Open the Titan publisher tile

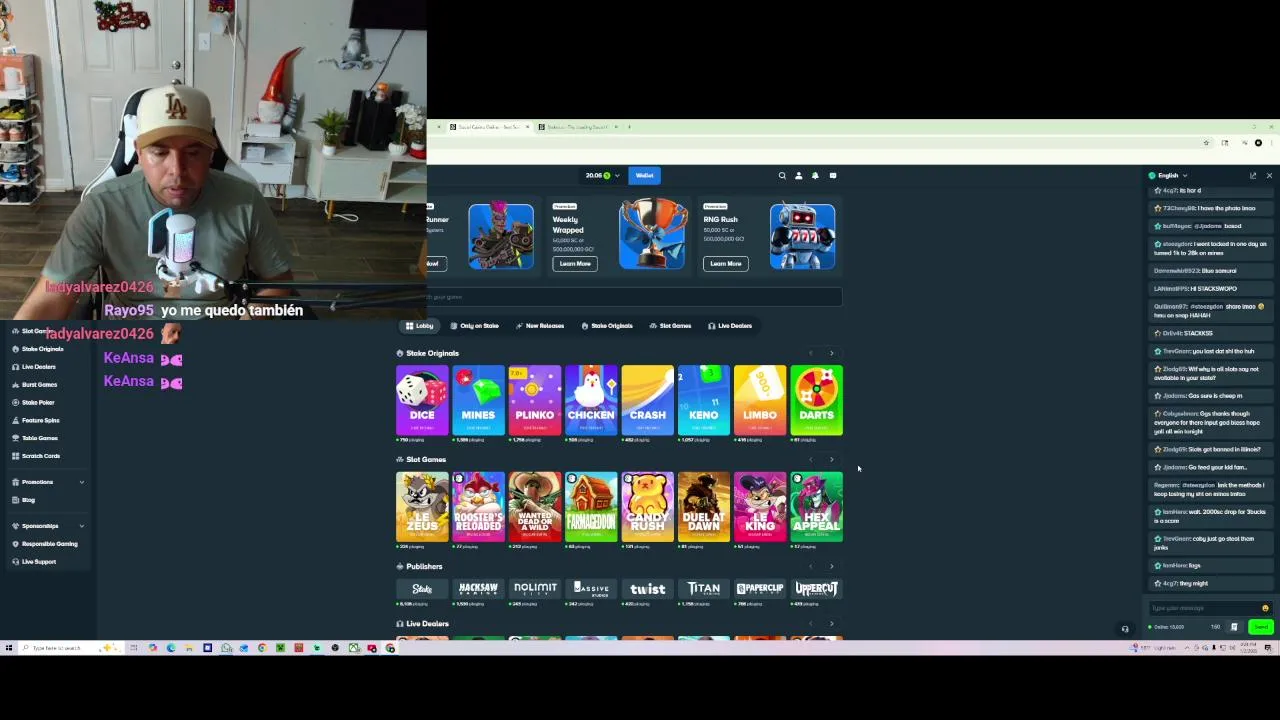[704, 589]
